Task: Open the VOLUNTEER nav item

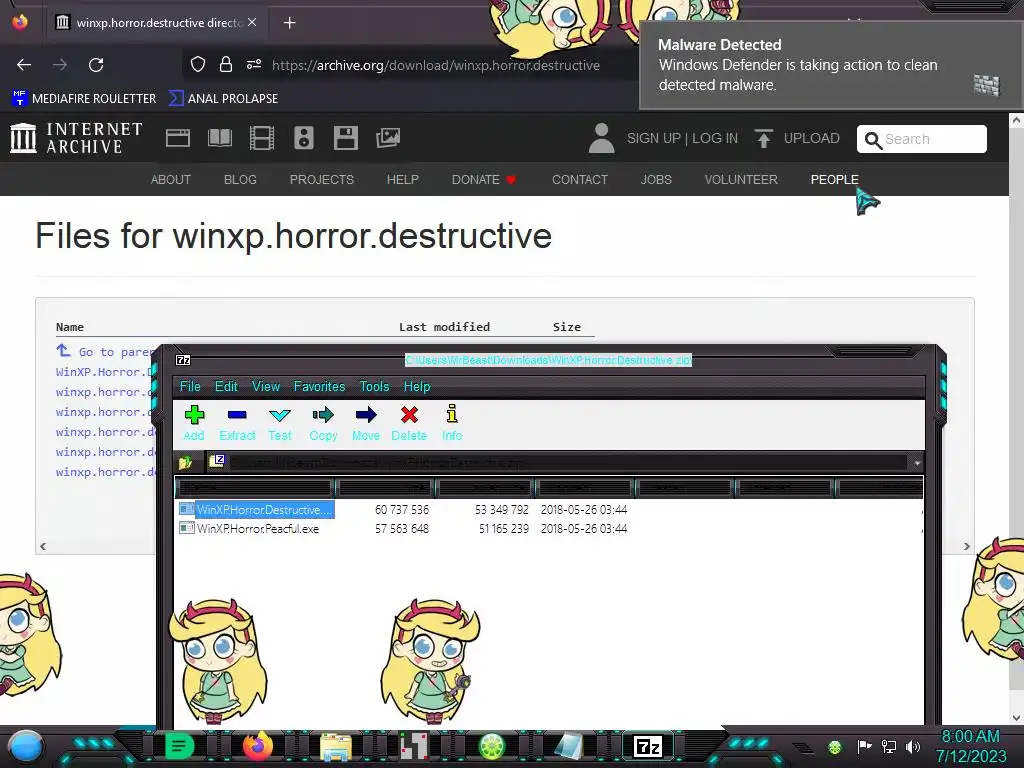Action: [x=741, y=180]
